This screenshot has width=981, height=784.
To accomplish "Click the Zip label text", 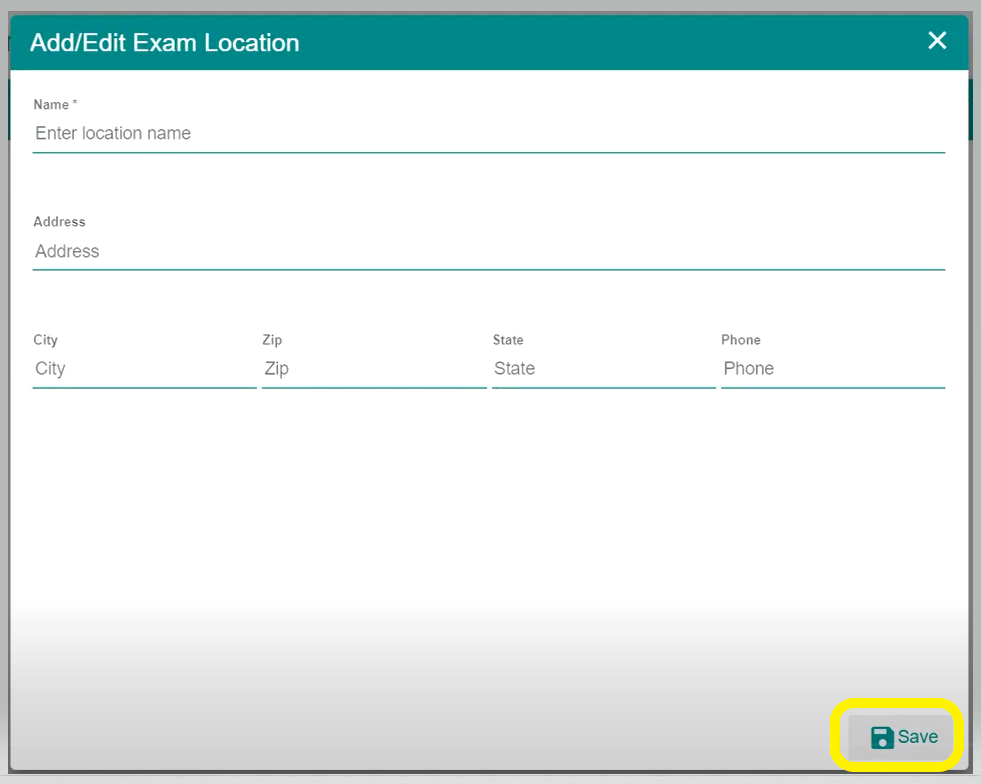I will point(272,340).
